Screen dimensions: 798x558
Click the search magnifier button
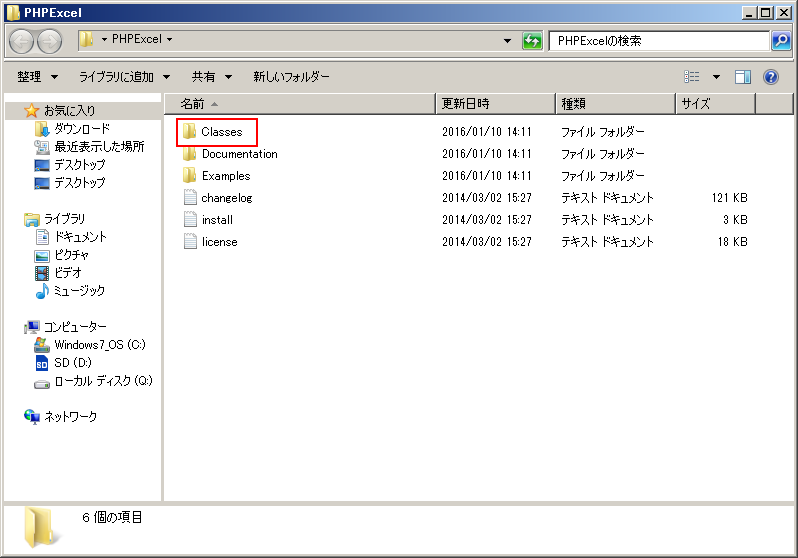tap(781, 41)
